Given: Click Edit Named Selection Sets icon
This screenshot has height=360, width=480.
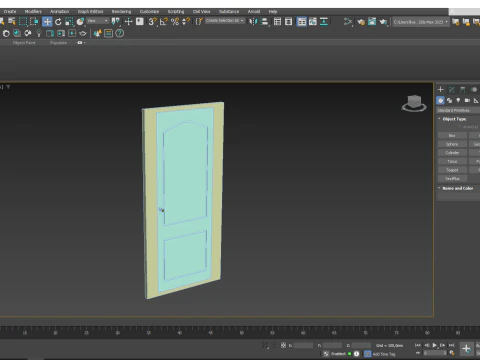Looking at the screenshot, I should click(x=199, y=22).
